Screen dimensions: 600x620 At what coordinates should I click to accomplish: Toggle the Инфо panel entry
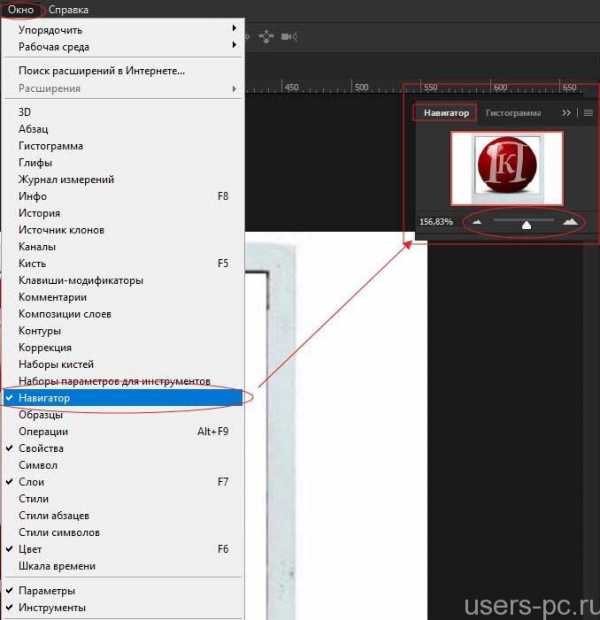pyautogui.click(x=123, y=196)
